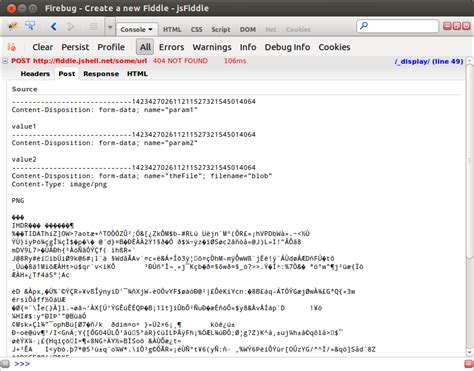Toggle the Break On All Errors icon
Image resolution: width=474 pixels, height=371 pixels.
pos(12,47)
